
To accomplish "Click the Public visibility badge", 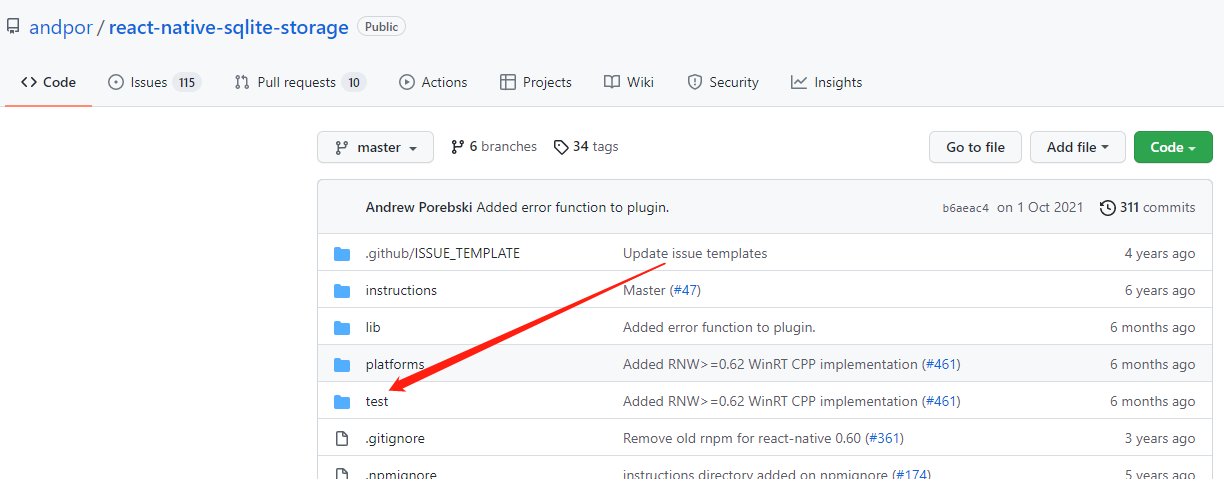I will pos(381,27).
